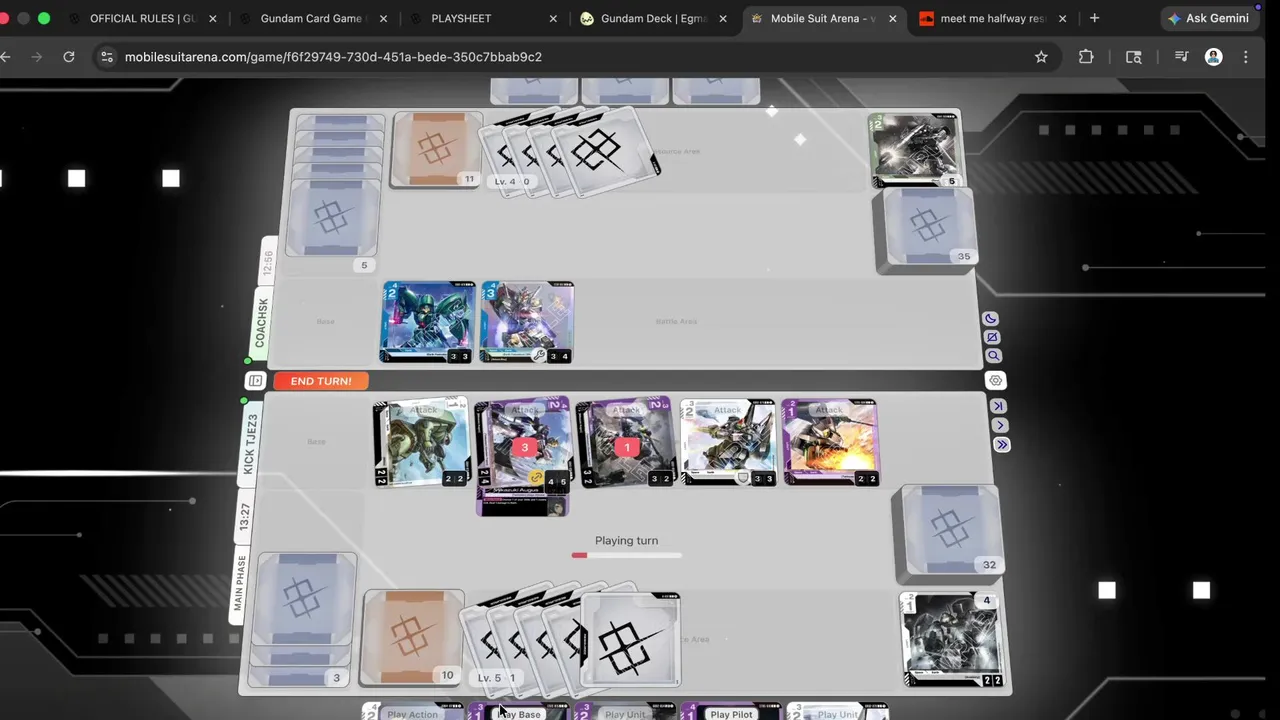1280x720 pixels.
Task: Open the browser side panel icon
Action: click(1133, 57)
